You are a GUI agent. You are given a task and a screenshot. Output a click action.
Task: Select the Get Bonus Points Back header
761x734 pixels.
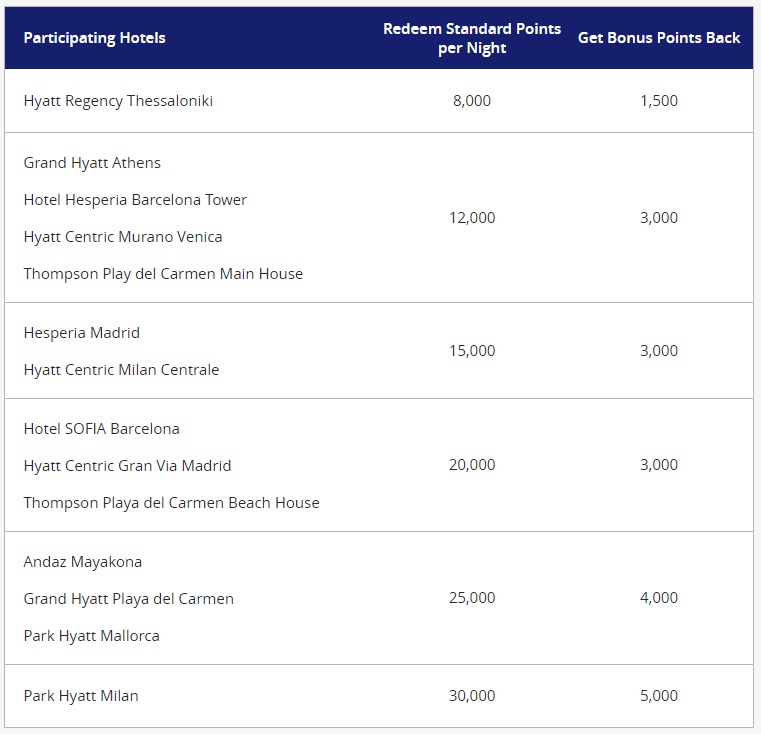click(659, 38)
